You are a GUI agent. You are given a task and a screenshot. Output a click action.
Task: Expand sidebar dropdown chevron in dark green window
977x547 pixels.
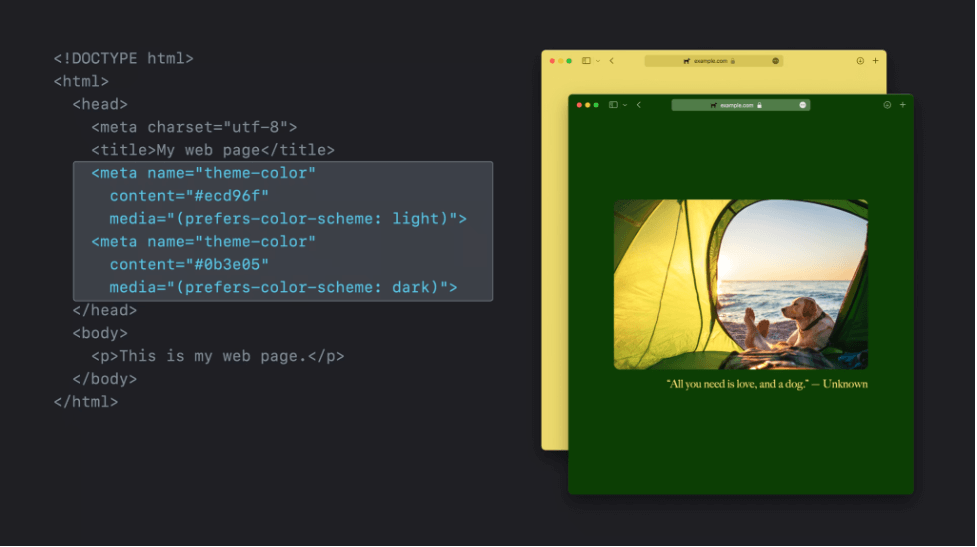coord(625,105)
